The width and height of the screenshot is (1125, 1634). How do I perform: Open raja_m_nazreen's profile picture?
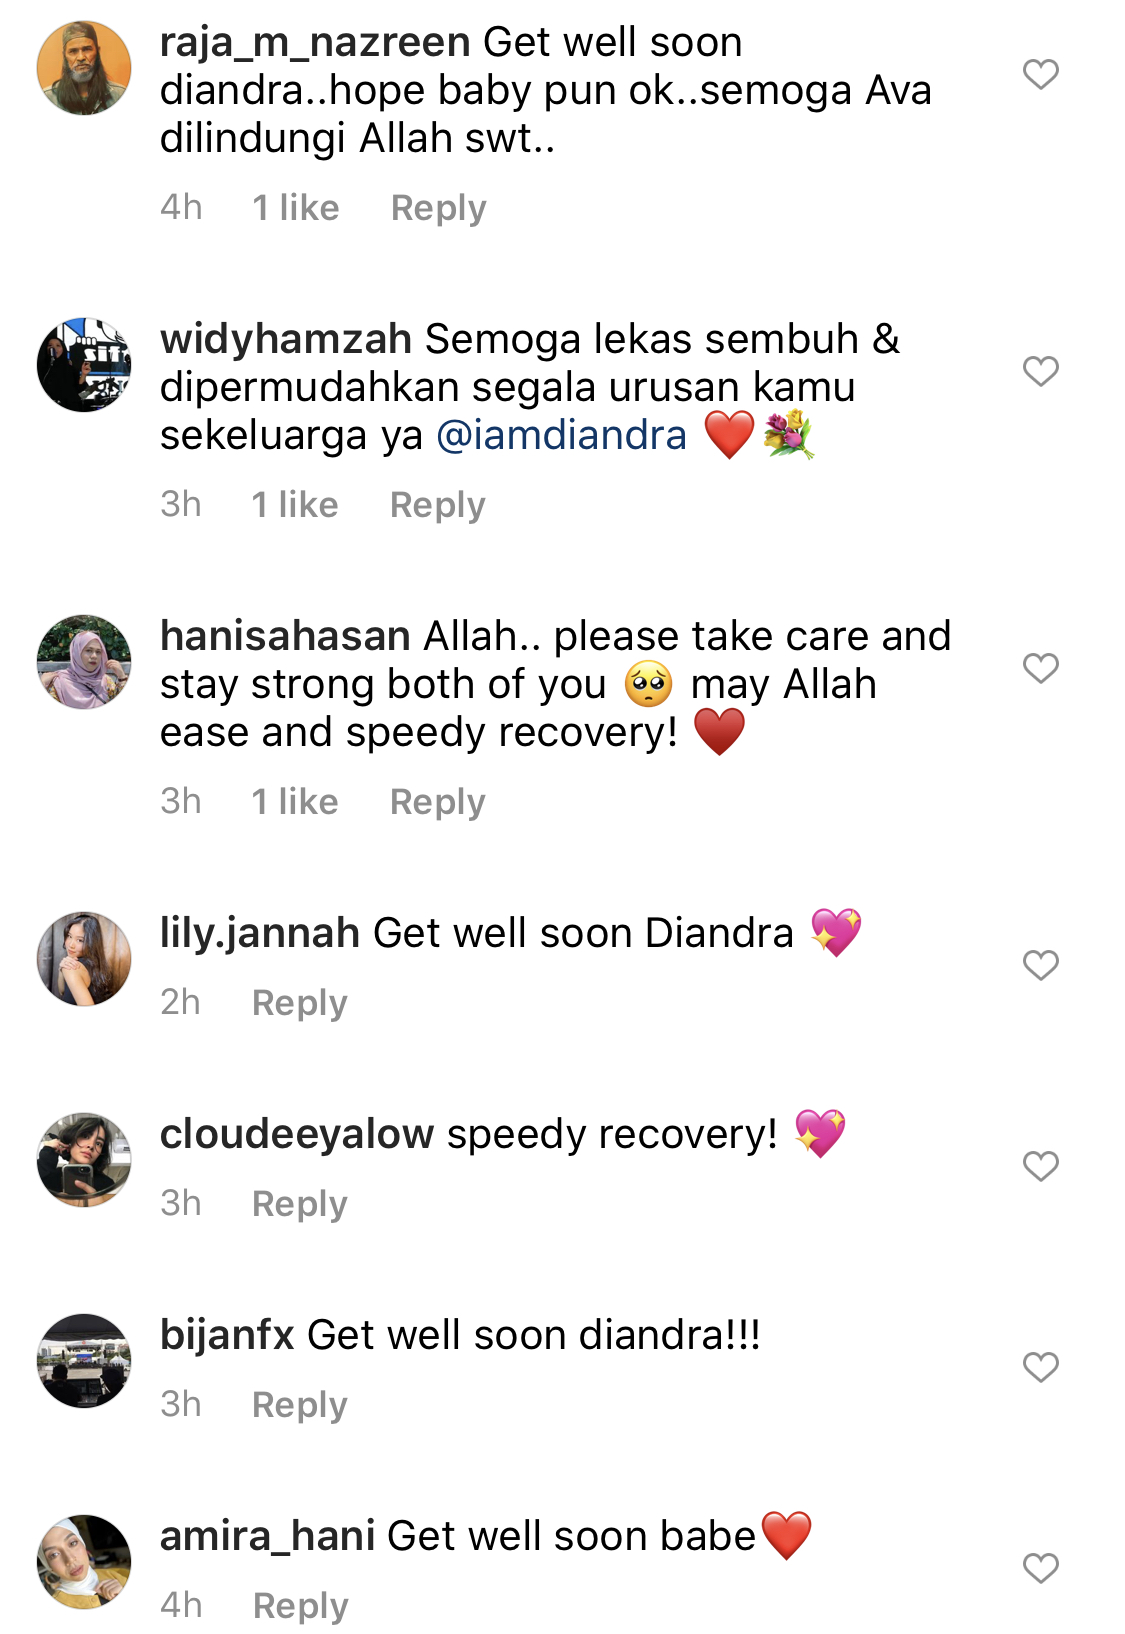(84, 68)
